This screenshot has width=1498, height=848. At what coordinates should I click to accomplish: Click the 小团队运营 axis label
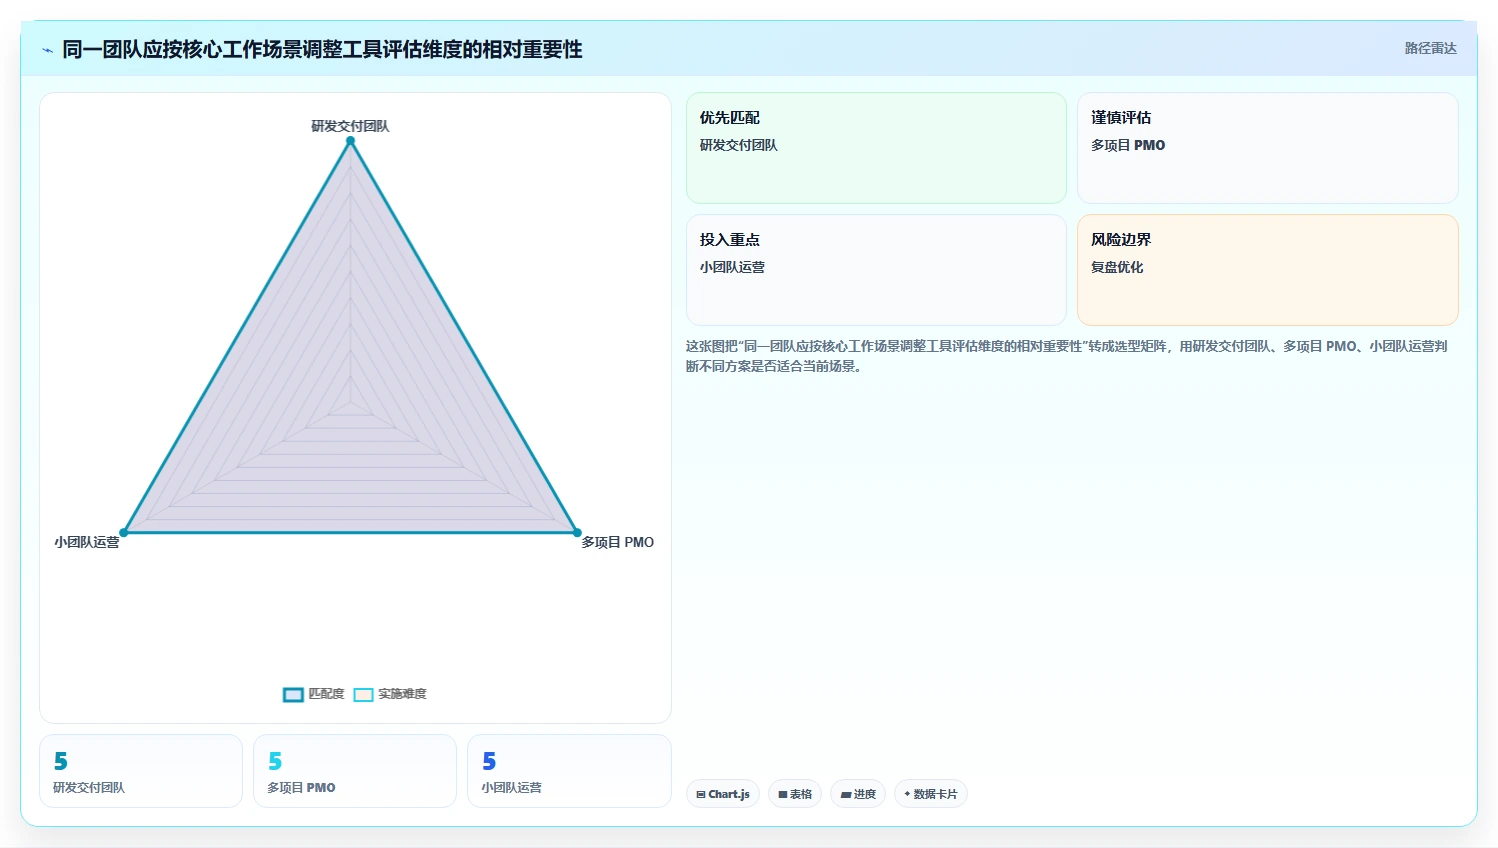pyautogui.click(x=87, y=542)
